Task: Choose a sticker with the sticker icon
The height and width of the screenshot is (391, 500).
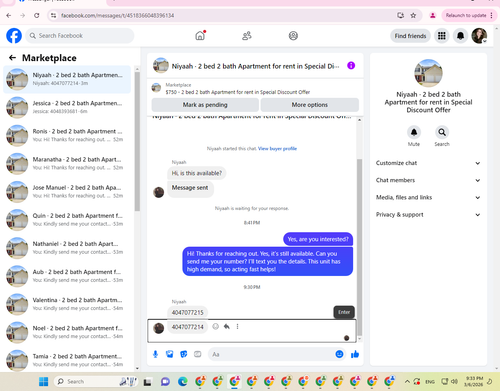Action: (184, 354)
